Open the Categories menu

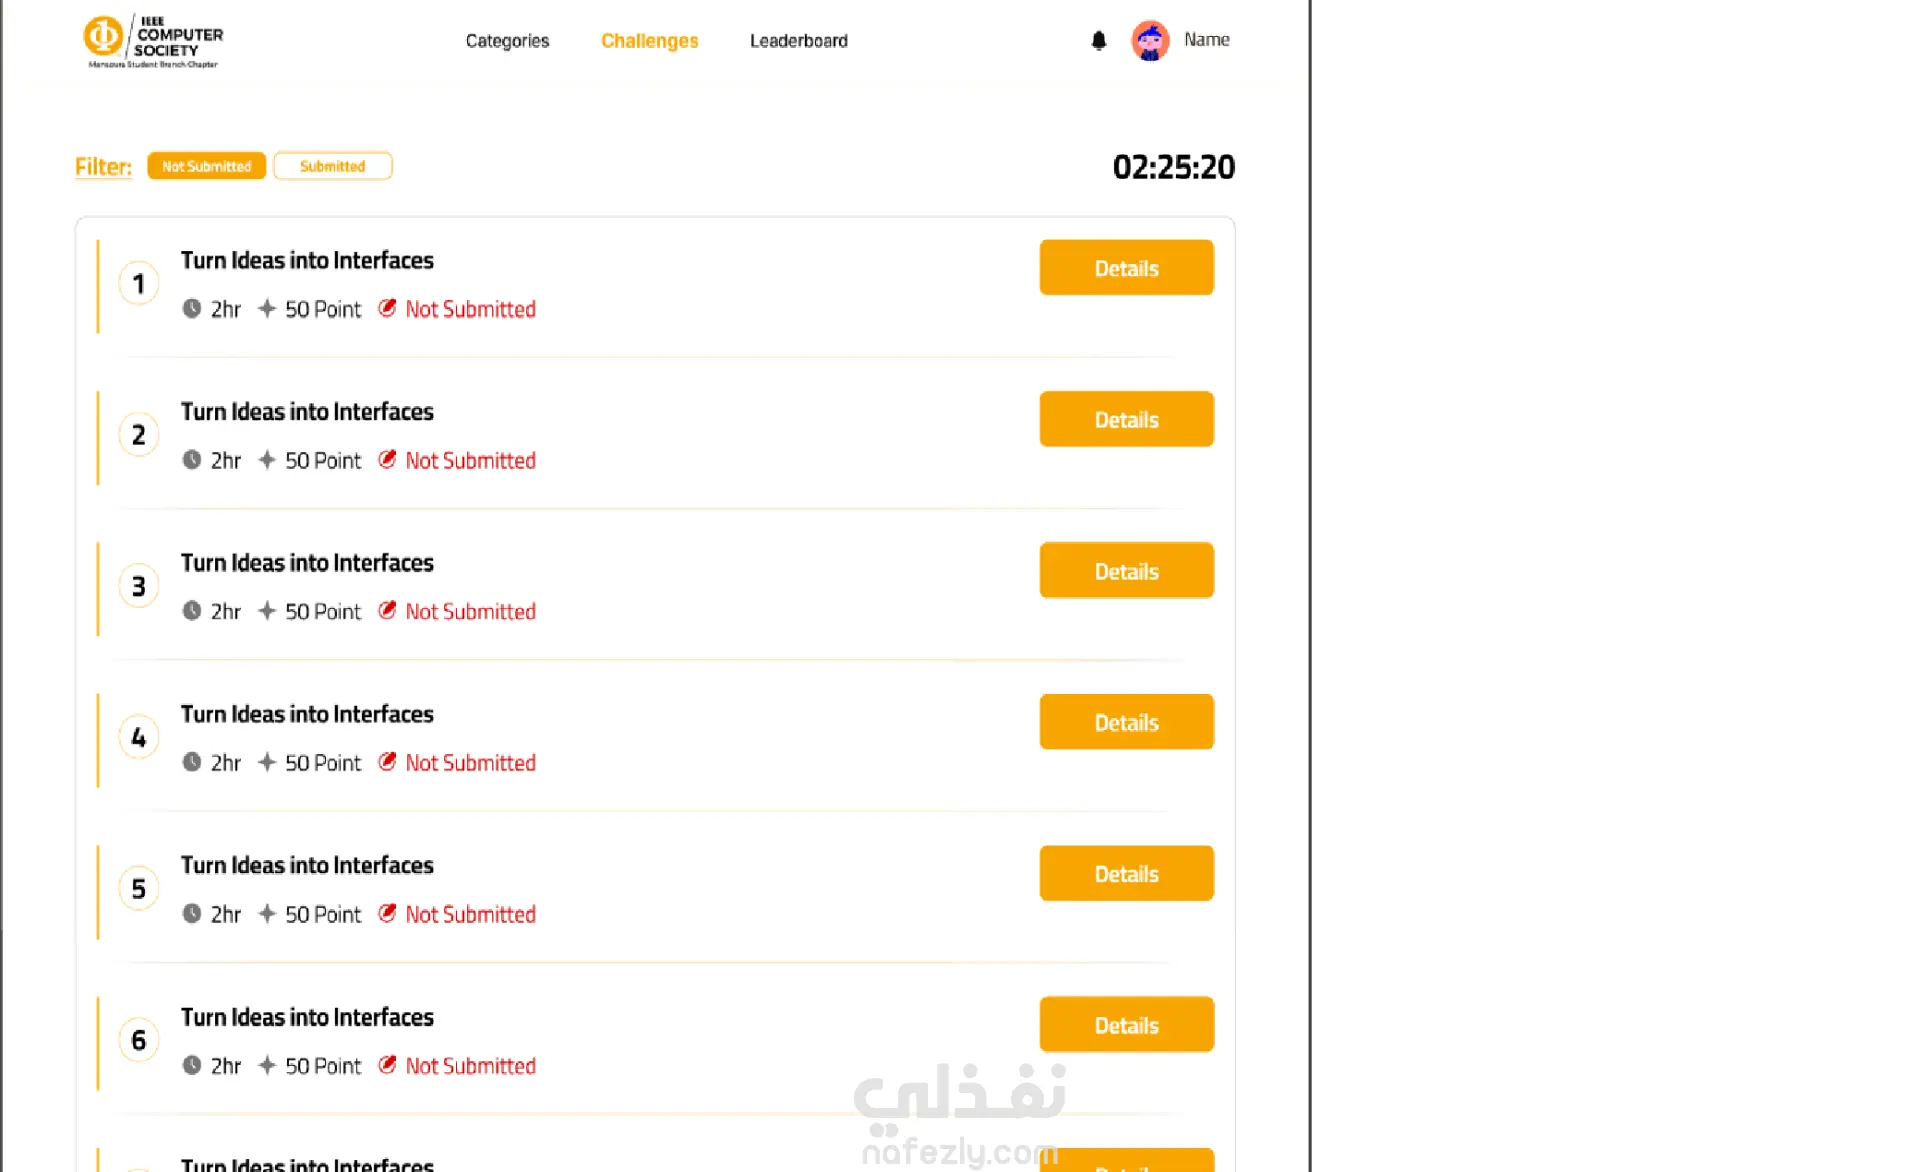(x=507, y=41)
